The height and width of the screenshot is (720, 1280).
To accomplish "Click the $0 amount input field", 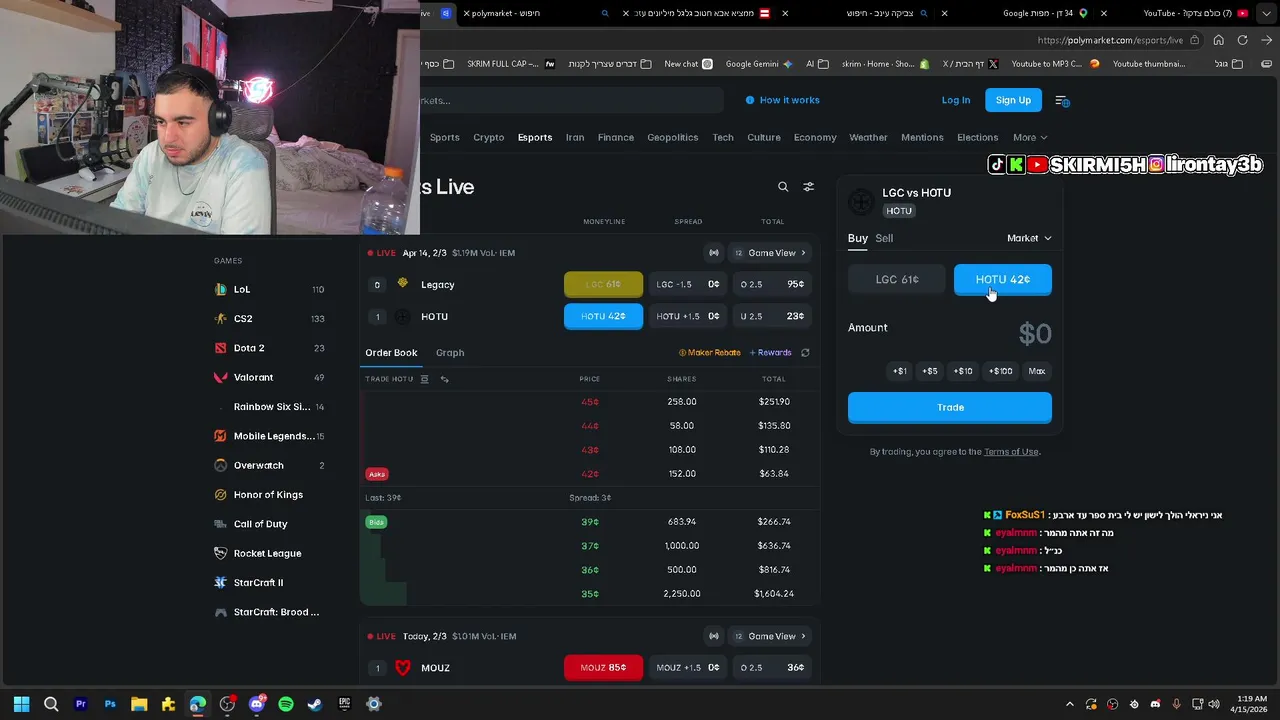I will (x=1035, y=334).
